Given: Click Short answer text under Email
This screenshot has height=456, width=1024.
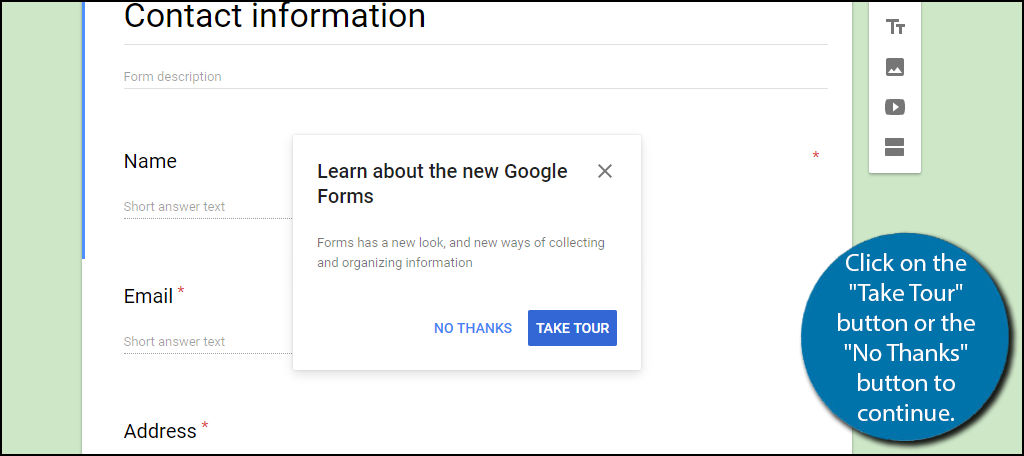Looking at the screenshot, I should click(x=175, y=342).
